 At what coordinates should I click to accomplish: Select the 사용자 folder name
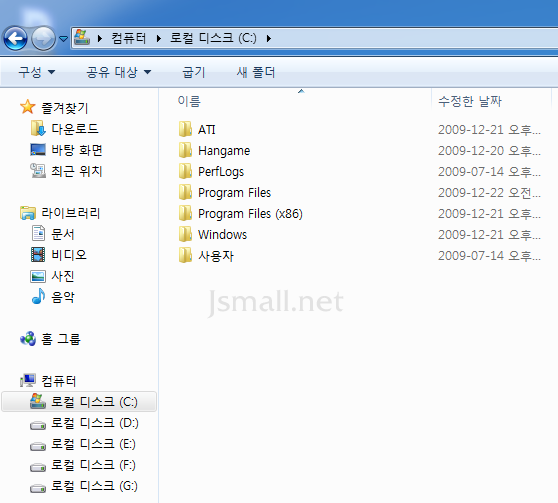[x=216, y=256]
